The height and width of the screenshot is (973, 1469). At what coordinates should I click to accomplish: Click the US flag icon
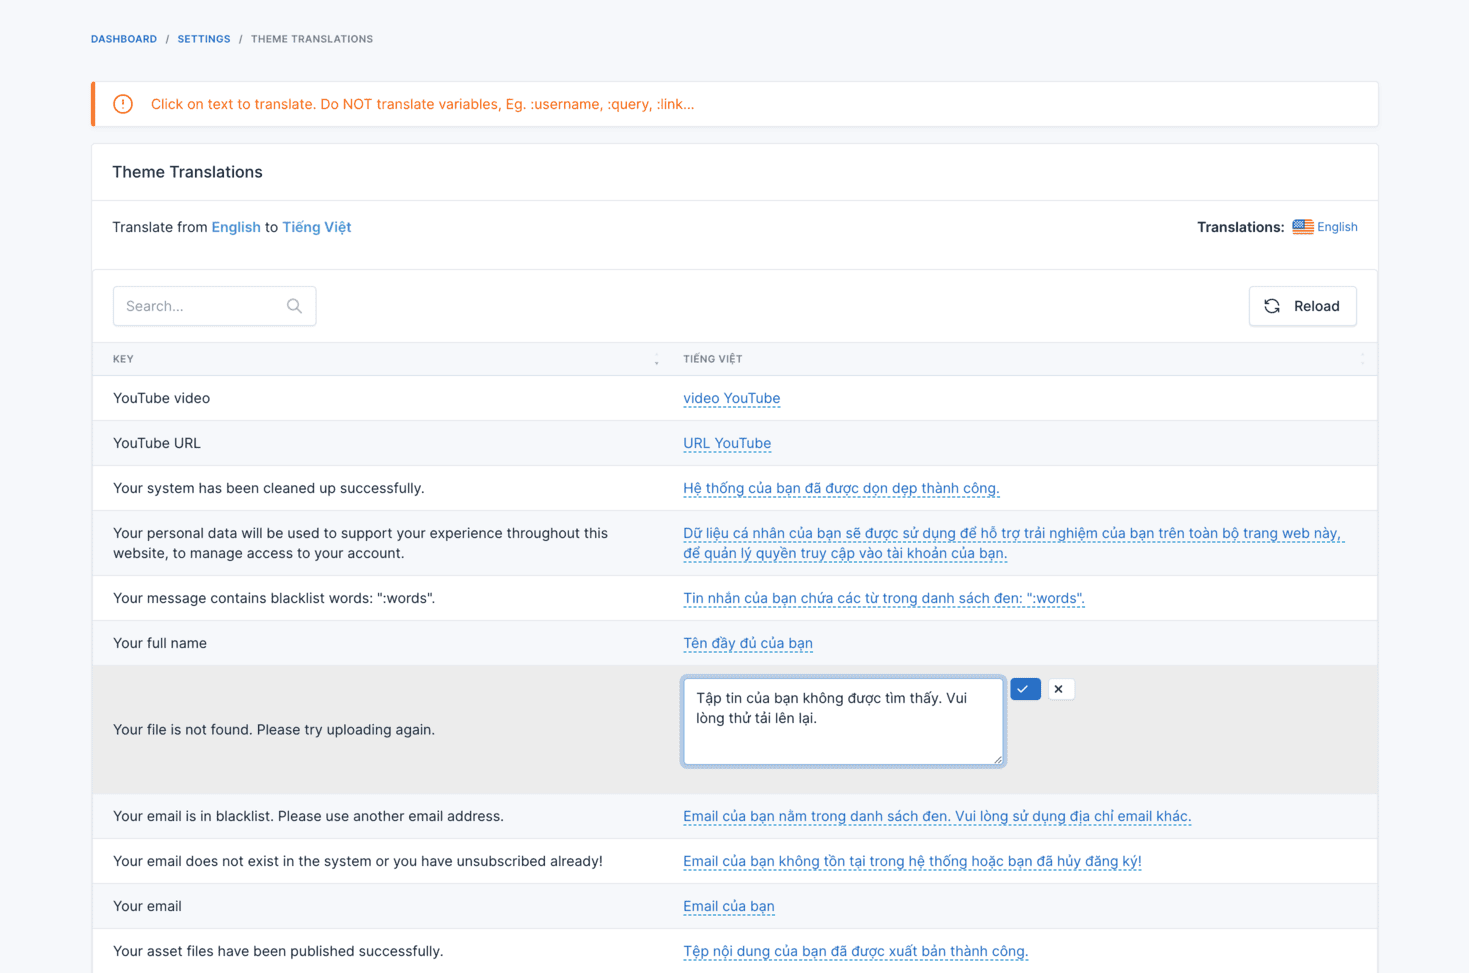pos(1302,227)
